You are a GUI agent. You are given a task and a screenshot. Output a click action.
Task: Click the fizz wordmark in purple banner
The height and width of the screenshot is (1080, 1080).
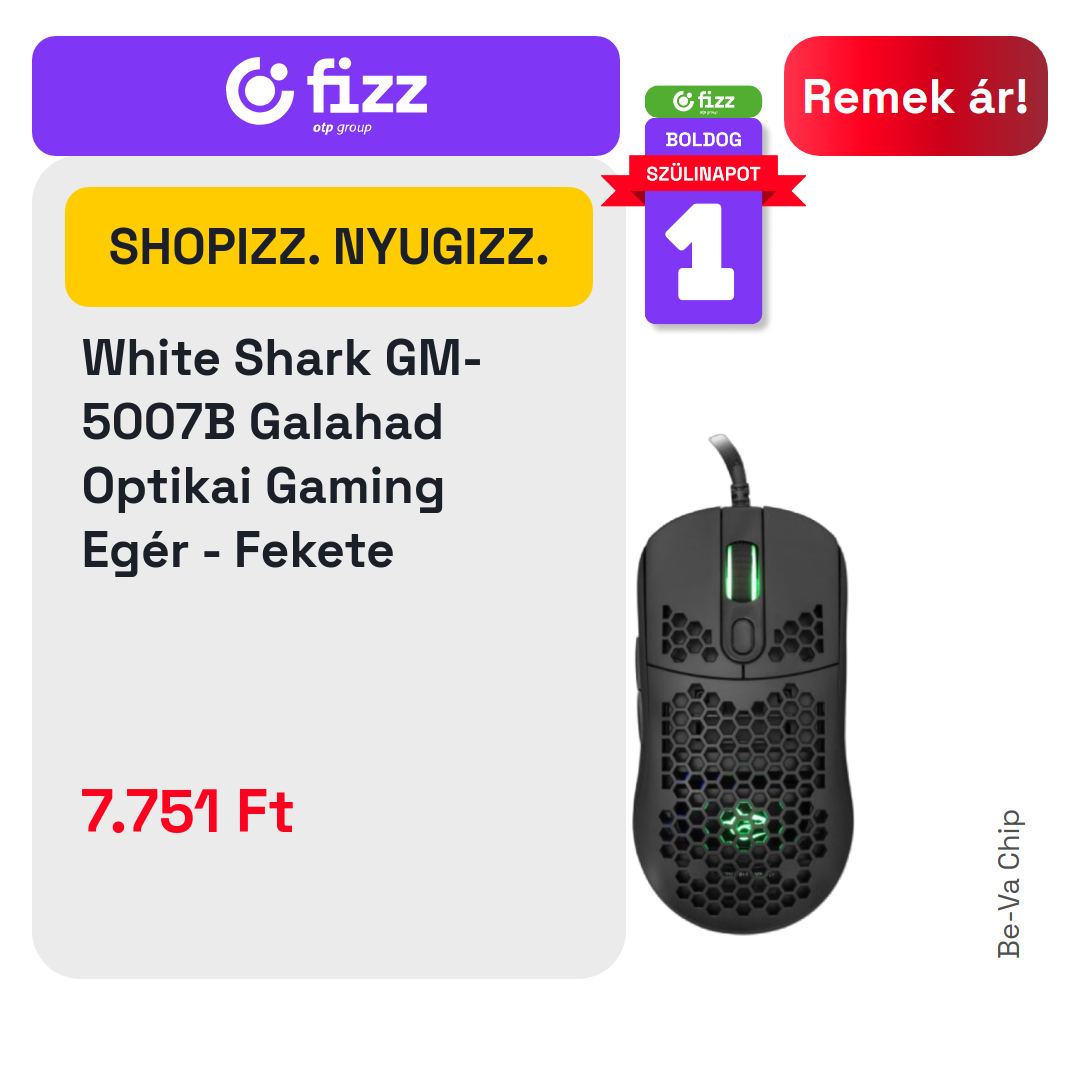[367, 86]
